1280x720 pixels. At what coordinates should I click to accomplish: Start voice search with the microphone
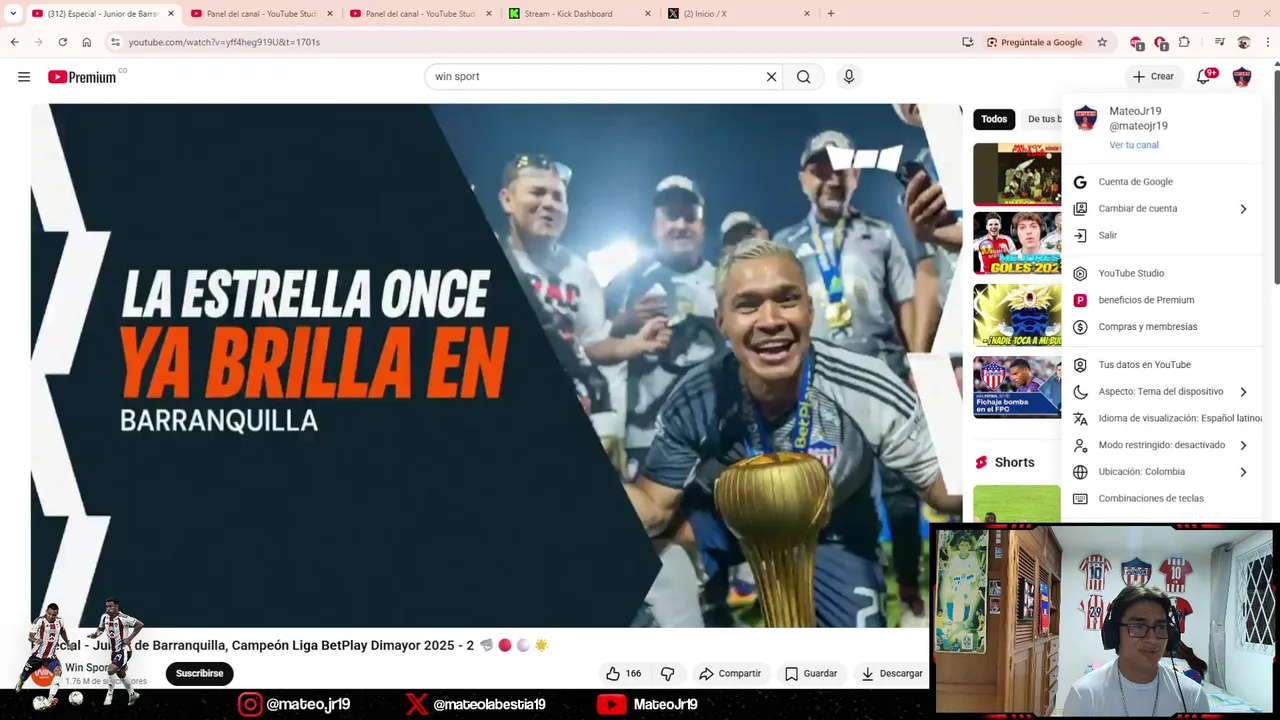click(x=849, y=77)
